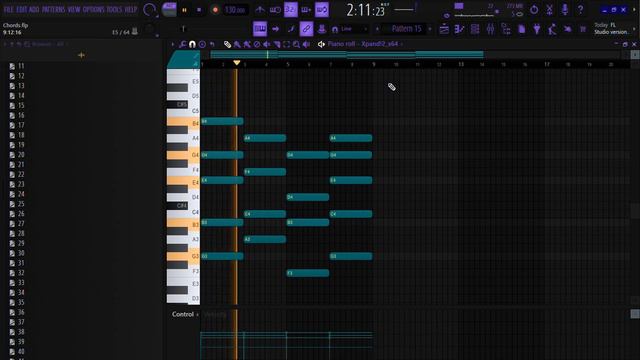Open the FILE menu
The image size is (640, 360).
(9, 9)
